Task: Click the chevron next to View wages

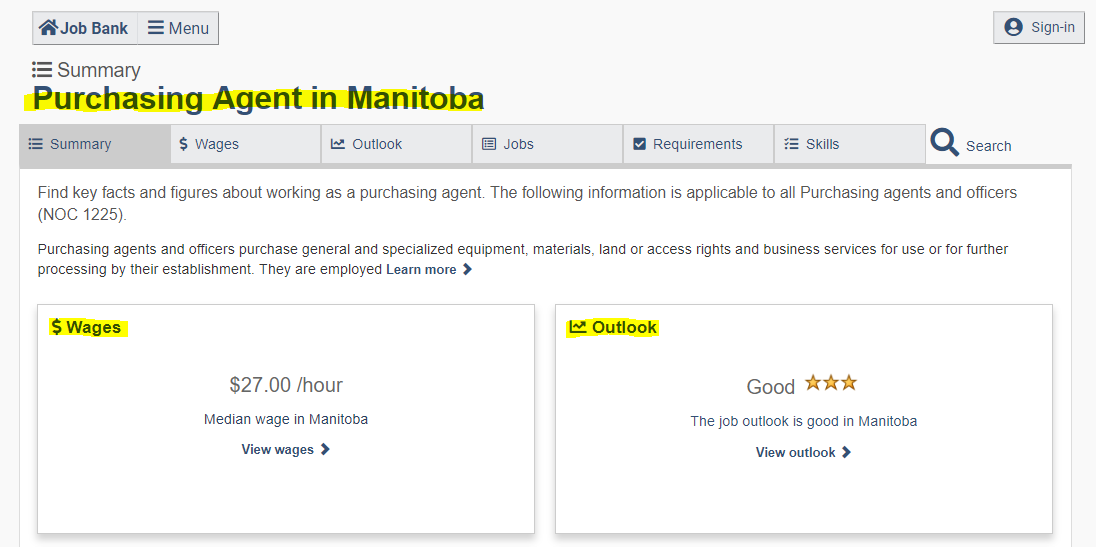Action: coord(325,450)
